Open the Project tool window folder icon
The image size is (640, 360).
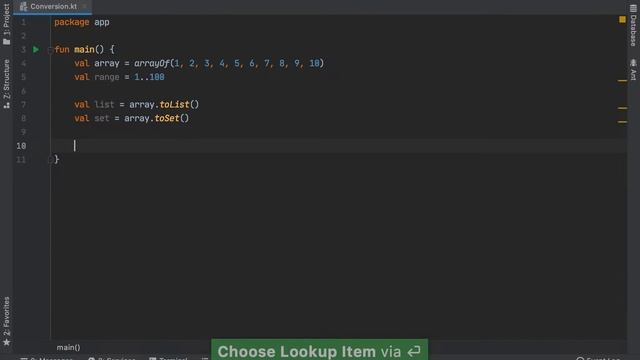coord(7,42)
